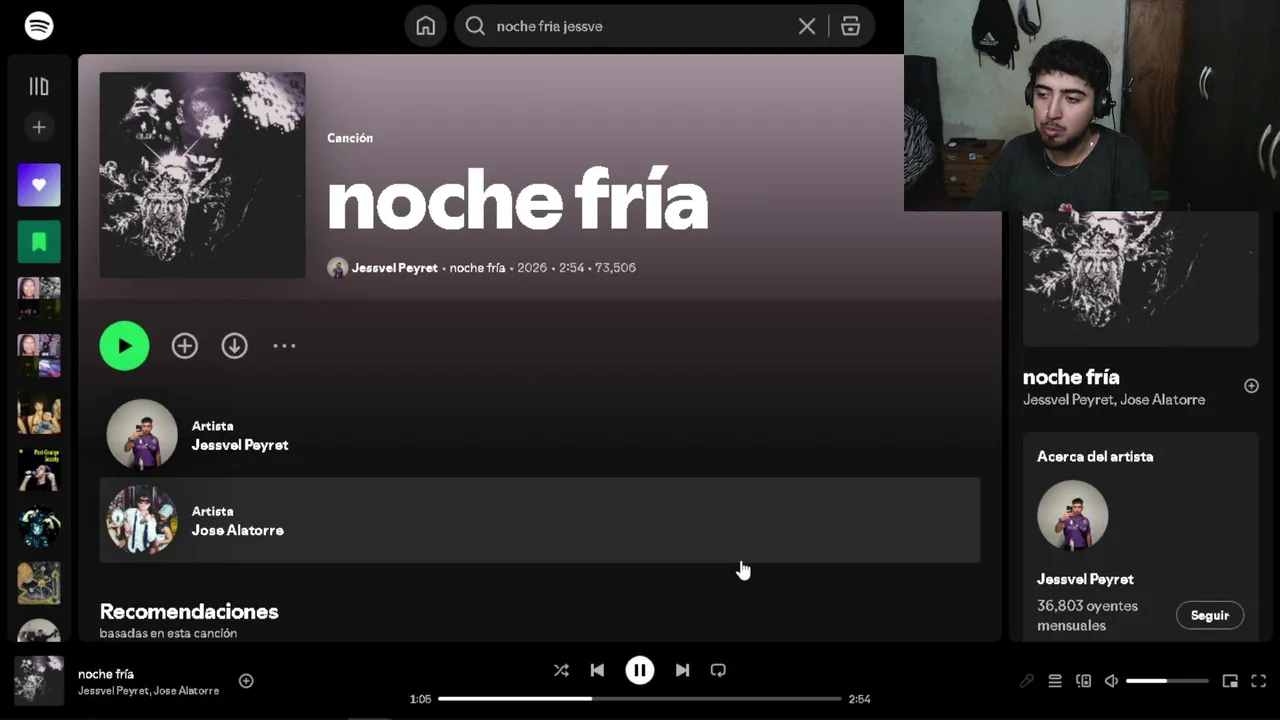Click the 36,803 oyentes mensuales text
This screenshot has width=1280, height=720.
click(x=1087, y=615)
